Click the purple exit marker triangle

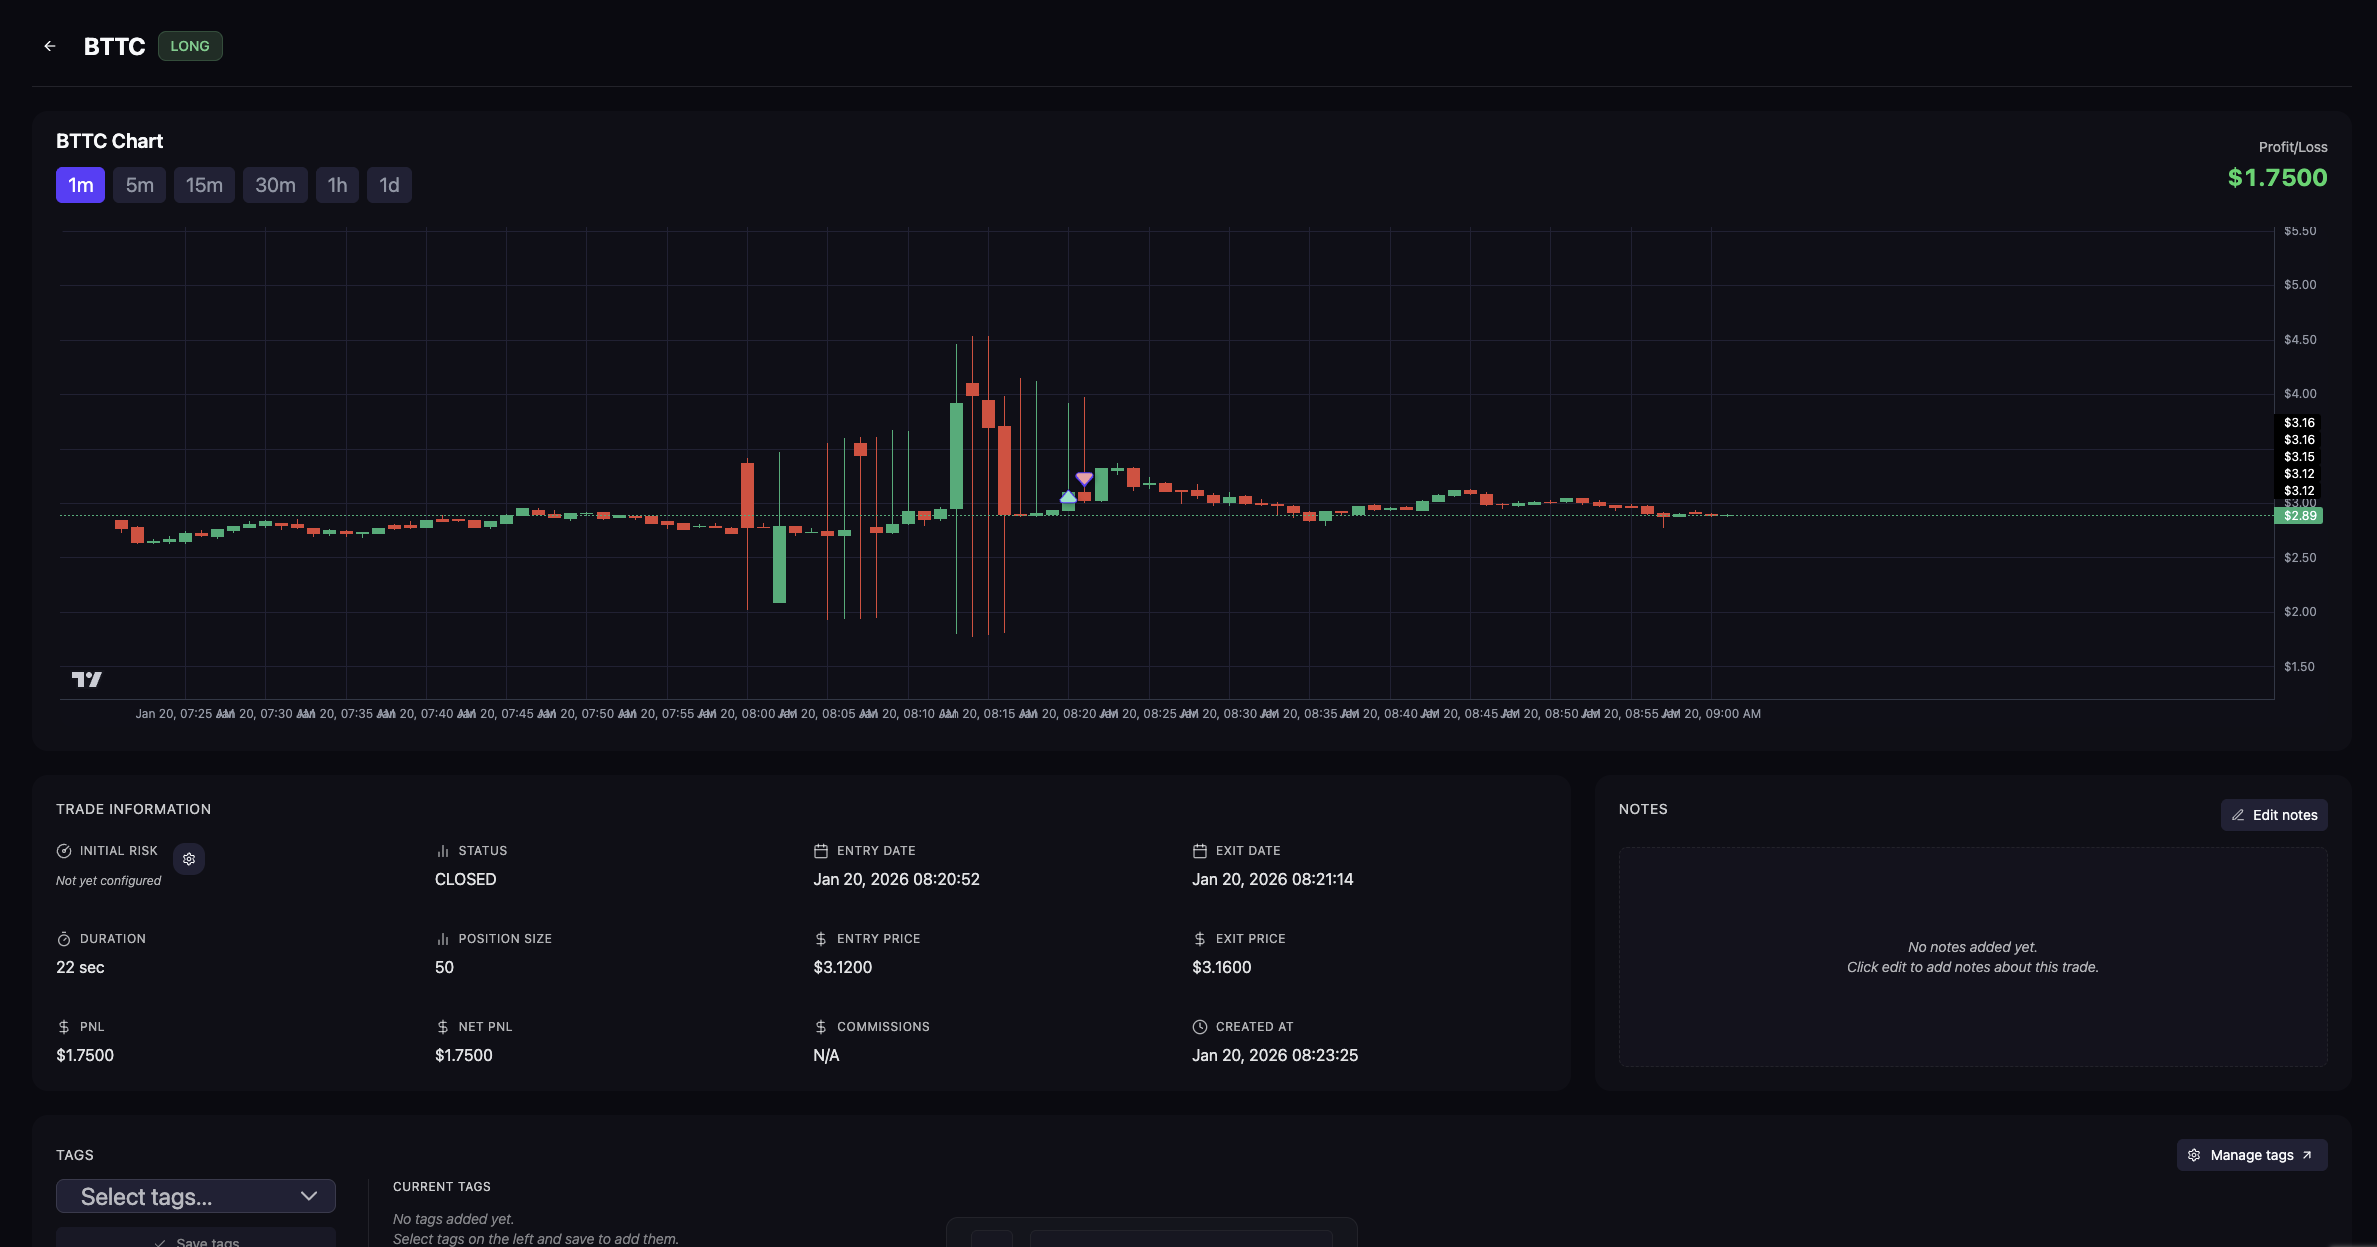point(1084,479)
